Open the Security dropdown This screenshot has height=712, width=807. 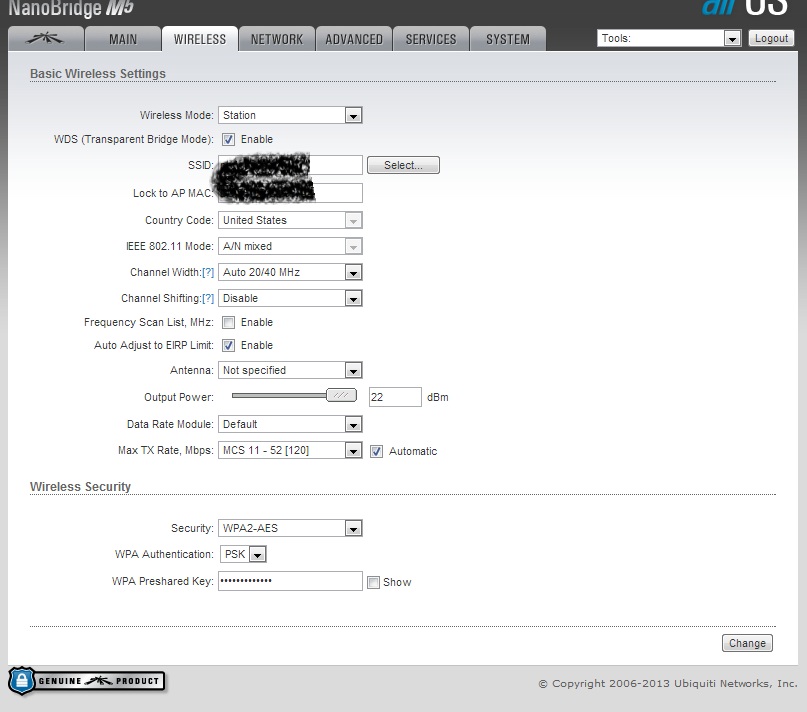290,528
